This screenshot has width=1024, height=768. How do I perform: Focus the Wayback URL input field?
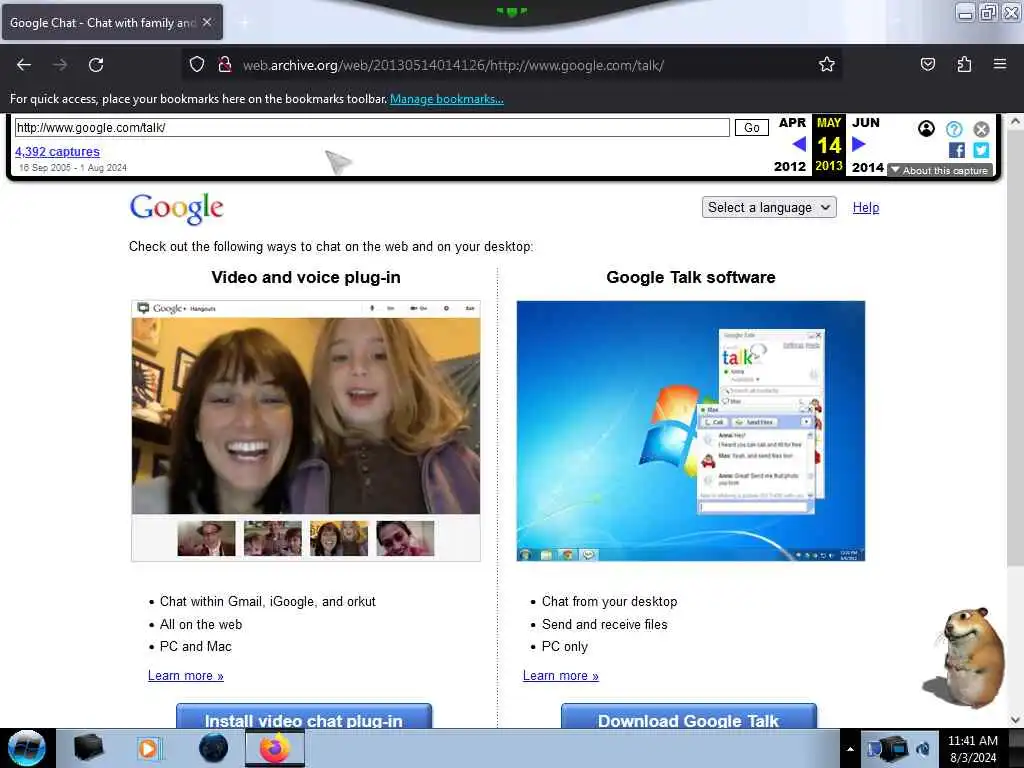[x=372, y=127]
